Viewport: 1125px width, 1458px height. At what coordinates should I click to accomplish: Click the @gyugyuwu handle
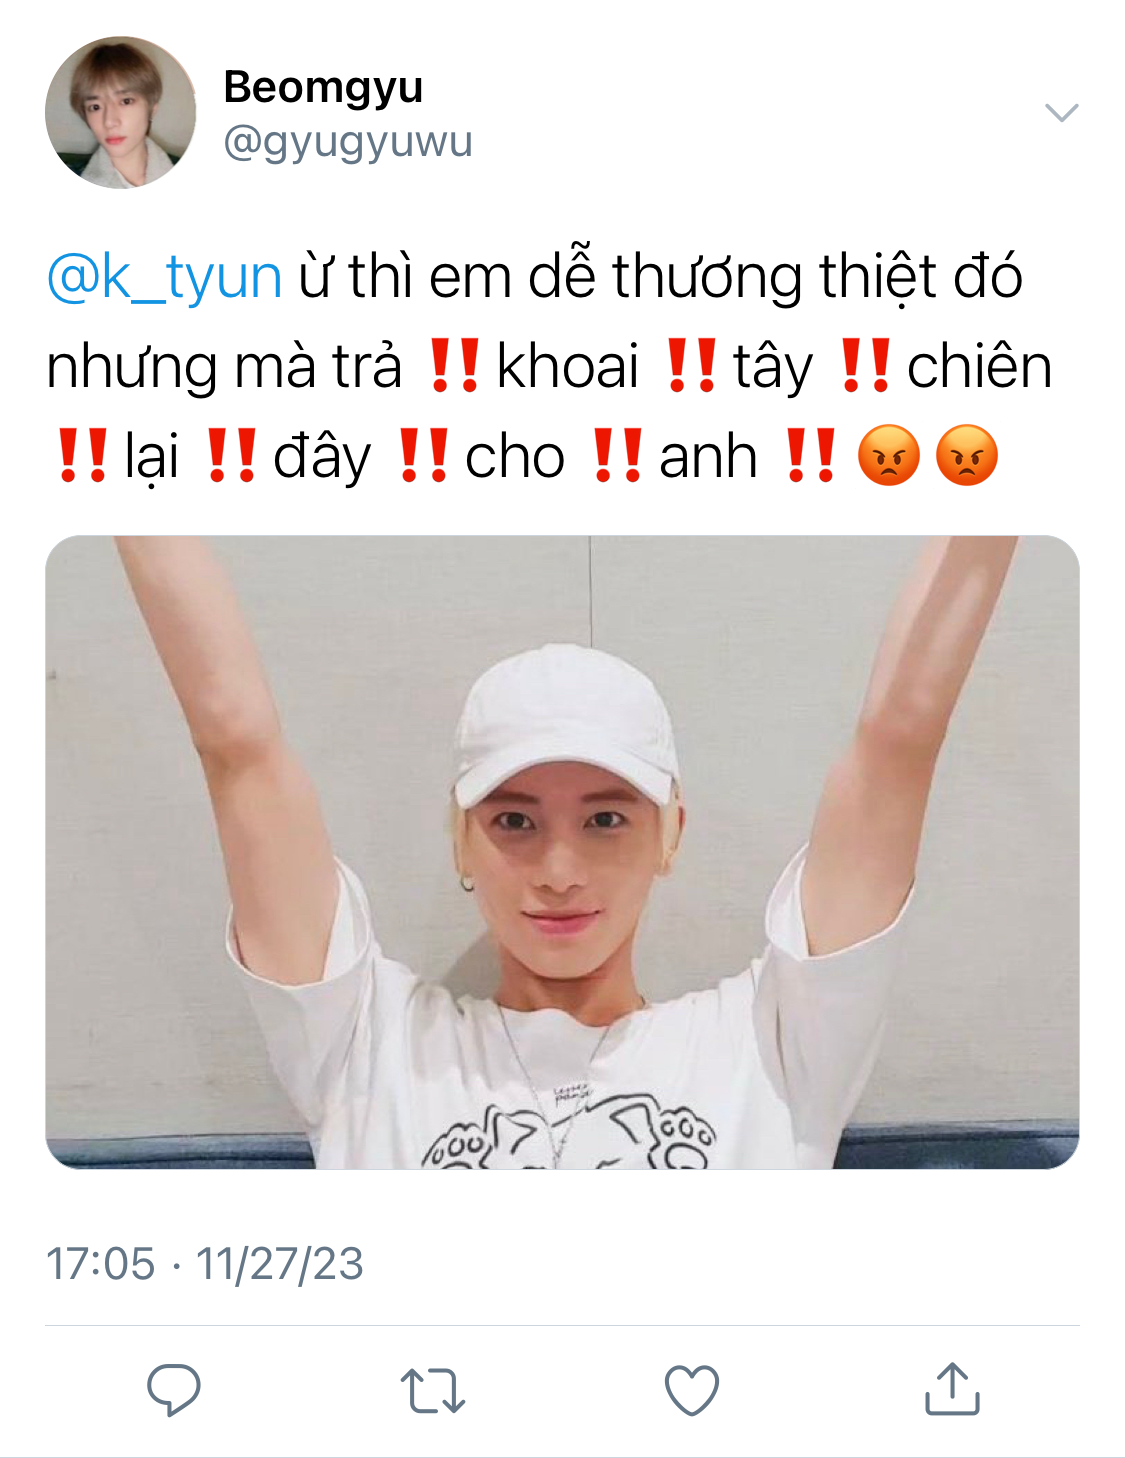tap(348, 142)
